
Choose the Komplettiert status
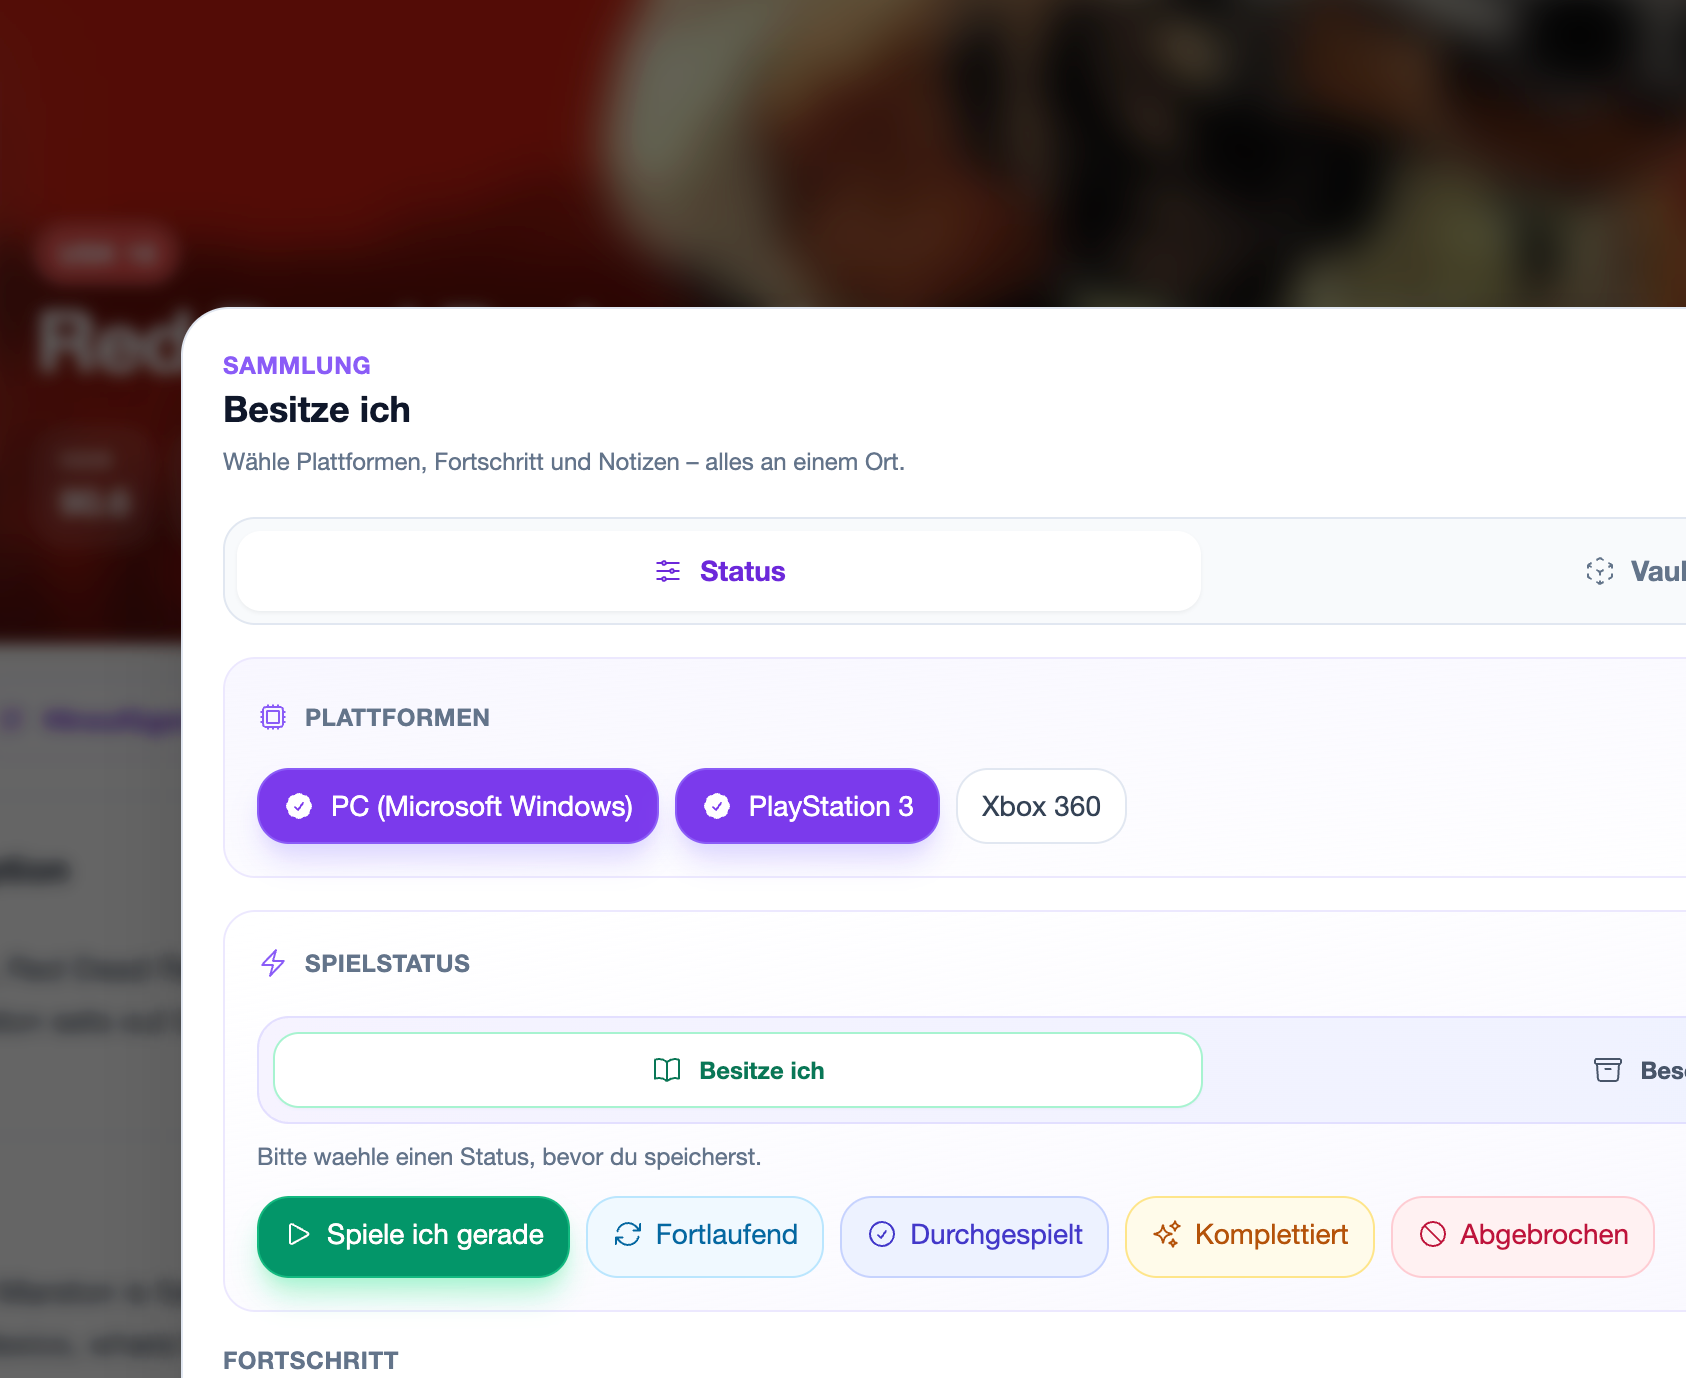tap(1249, 1236)
